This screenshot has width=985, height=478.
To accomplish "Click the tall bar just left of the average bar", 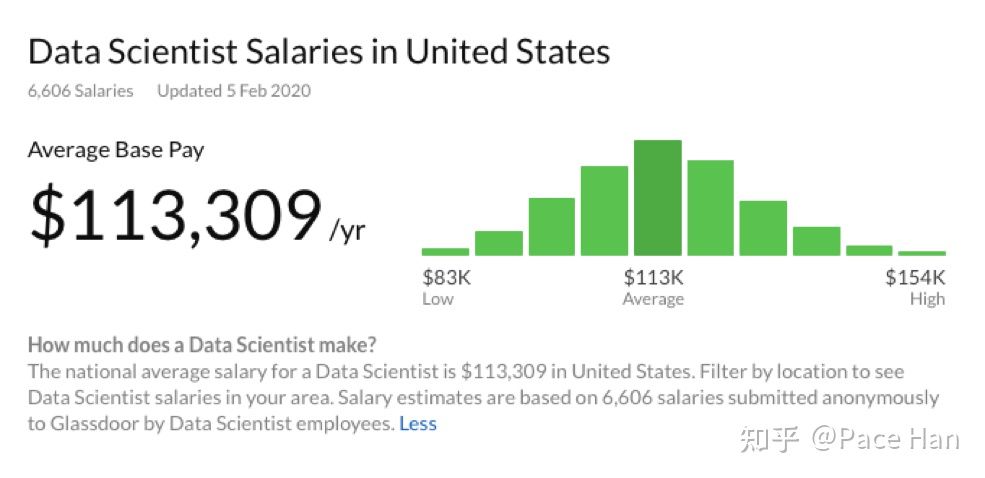I will click(604, 210).
